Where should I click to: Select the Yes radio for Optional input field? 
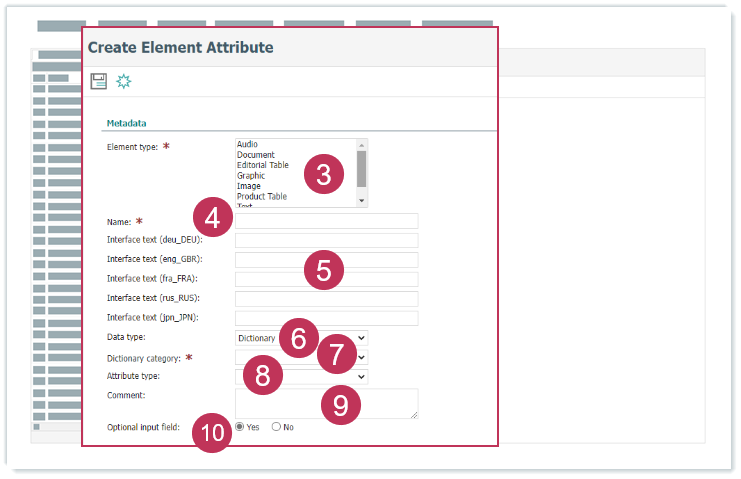[240, 427]
